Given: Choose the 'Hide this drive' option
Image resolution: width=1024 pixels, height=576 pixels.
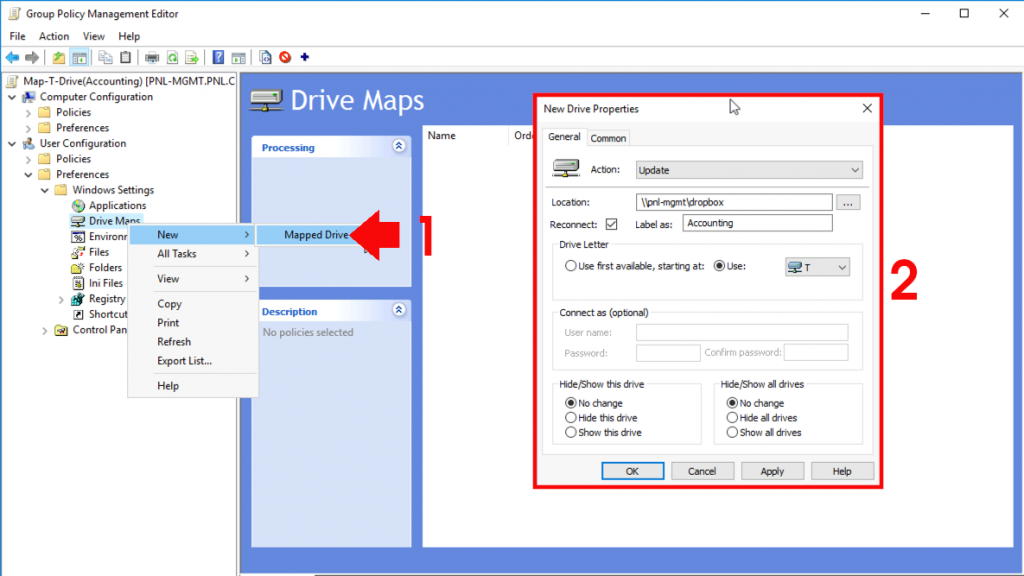Looking at the screenshot, I should [x=571, y=418].
